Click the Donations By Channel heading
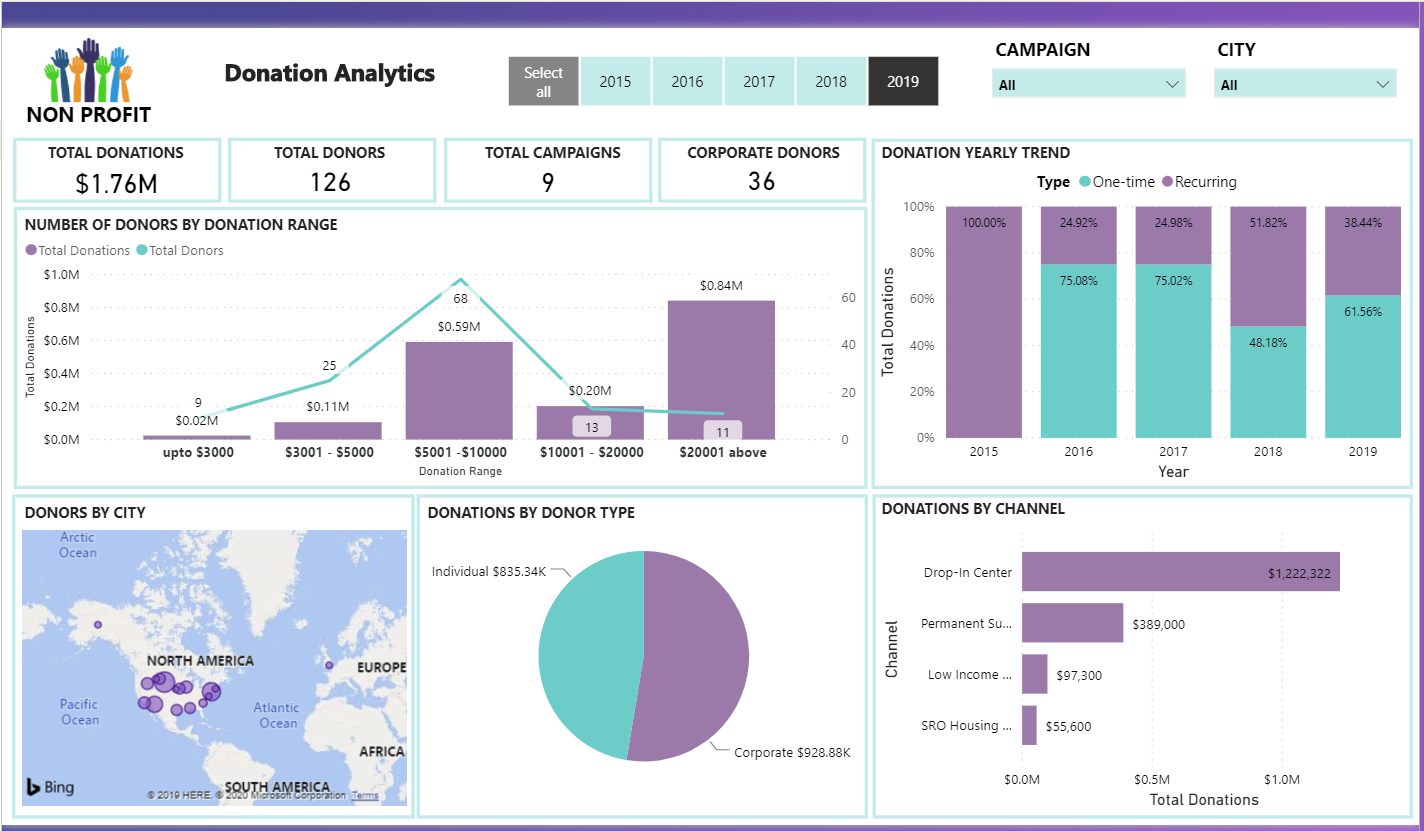This screenshot has width=1424, height=831. 973,509
